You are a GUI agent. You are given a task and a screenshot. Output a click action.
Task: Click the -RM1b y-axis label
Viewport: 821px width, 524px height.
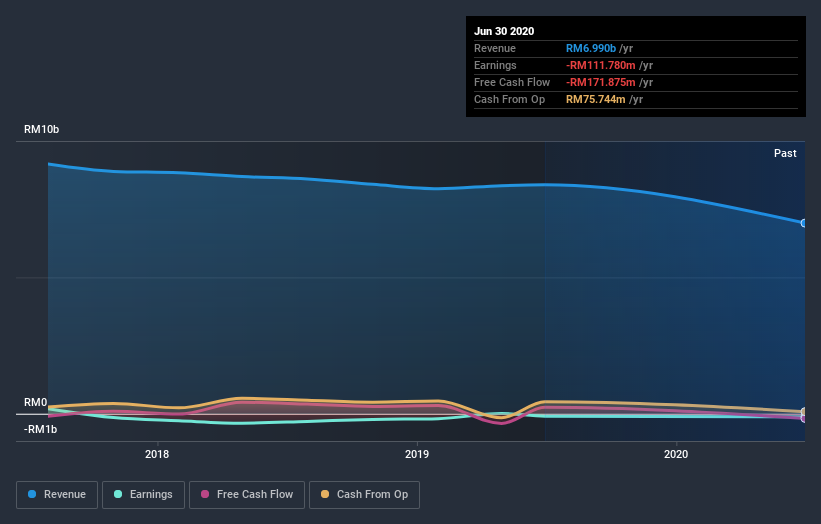pyautogui.click(x=40, y=429)
